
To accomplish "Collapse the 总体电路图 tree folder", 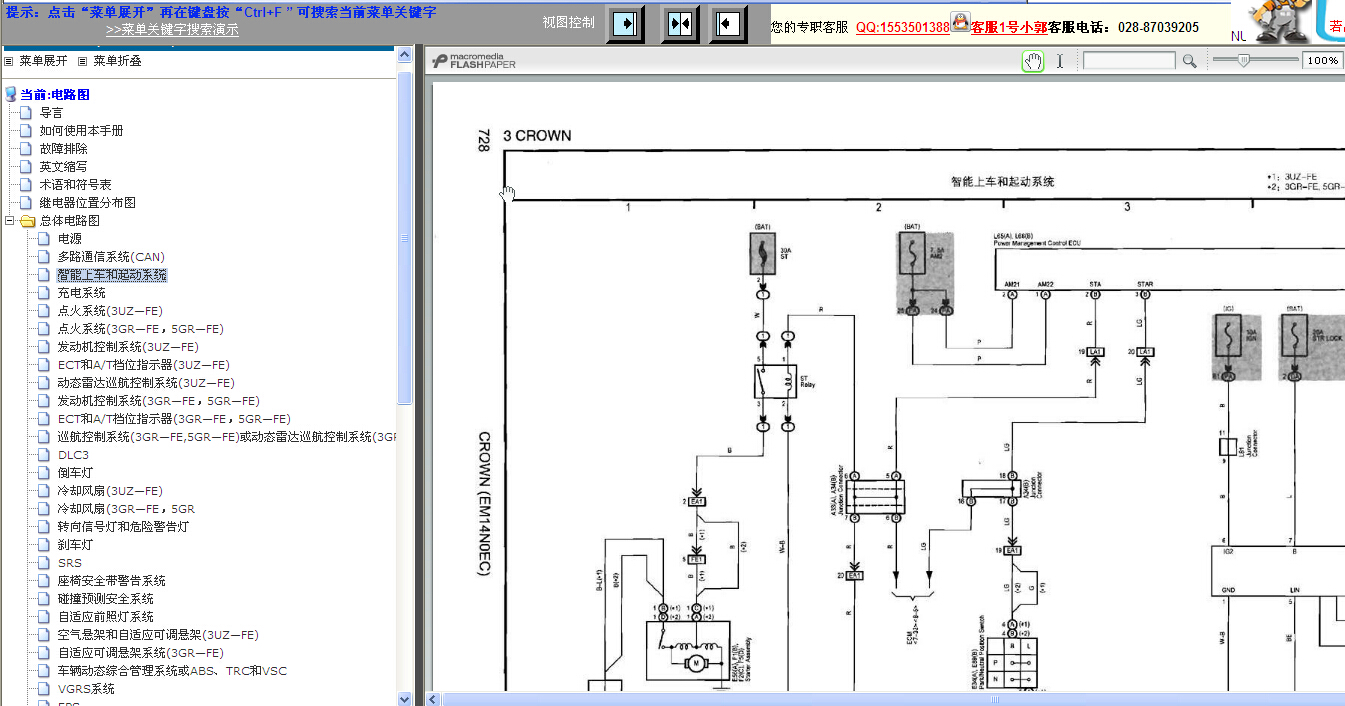I will click(9, 221).
